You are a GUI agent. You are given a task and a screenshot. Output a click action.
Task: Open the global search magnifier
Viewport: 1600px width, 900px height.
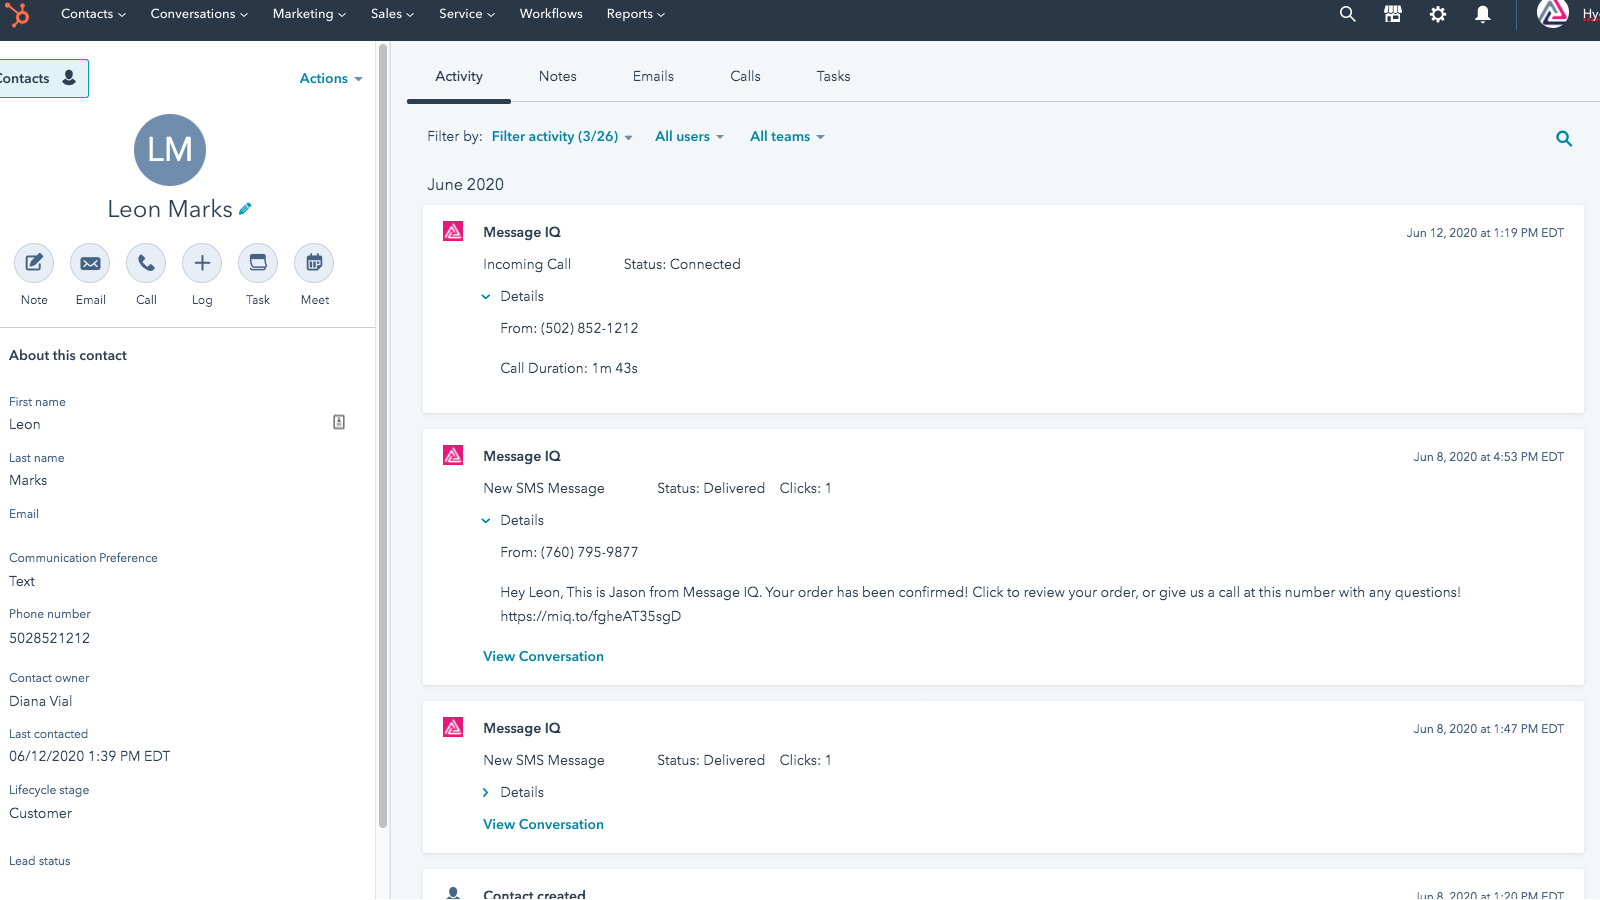1347,14
